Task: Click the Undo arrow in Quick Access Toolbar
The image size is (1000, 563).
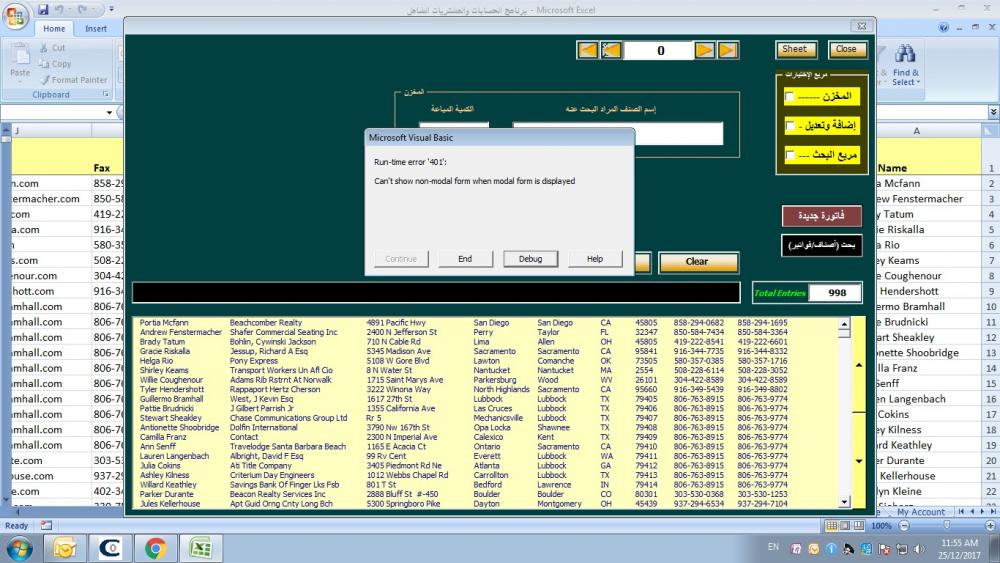Action: point(59,10)
